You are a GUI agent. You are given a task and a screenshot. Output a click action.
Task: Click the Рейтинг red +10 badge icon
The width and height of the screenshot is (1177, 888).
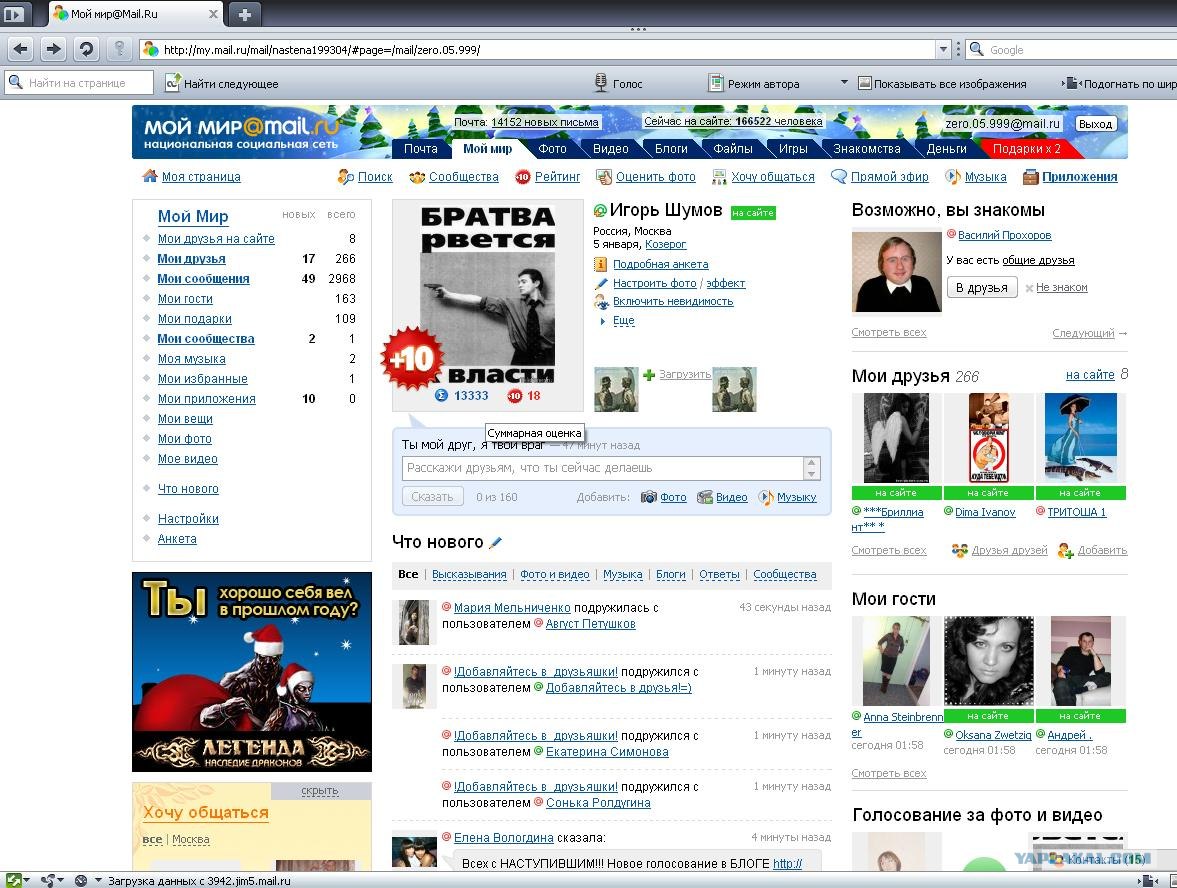click(522, 177)
